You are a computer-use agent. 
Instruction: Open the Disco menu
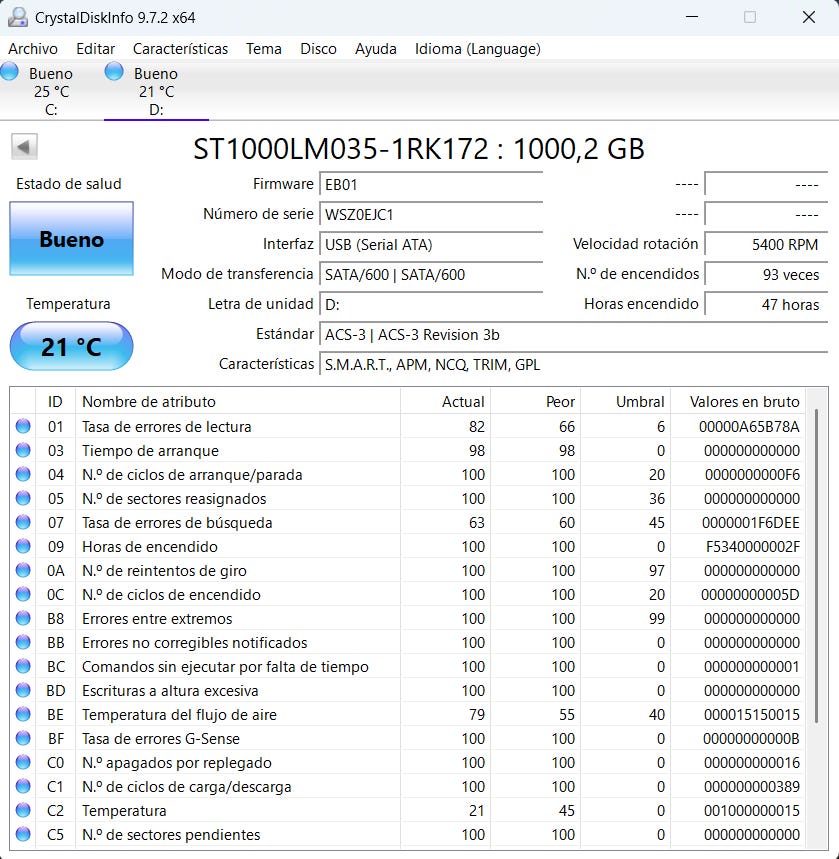pos(318,48)
